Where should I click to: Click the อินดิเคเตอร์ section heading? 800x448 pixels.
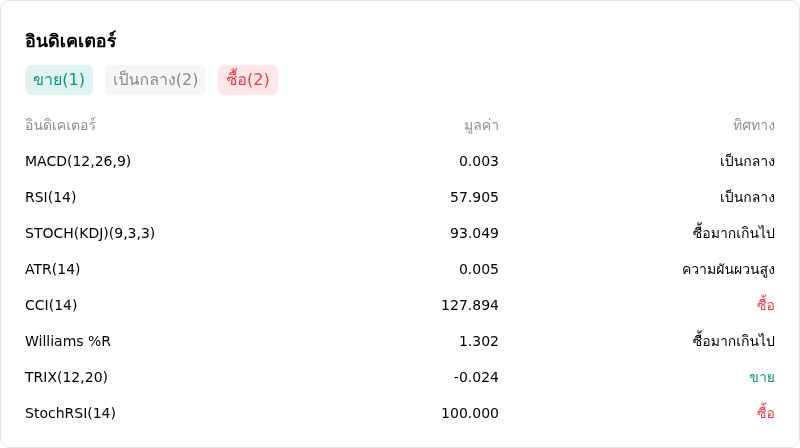tap(70, 41)
